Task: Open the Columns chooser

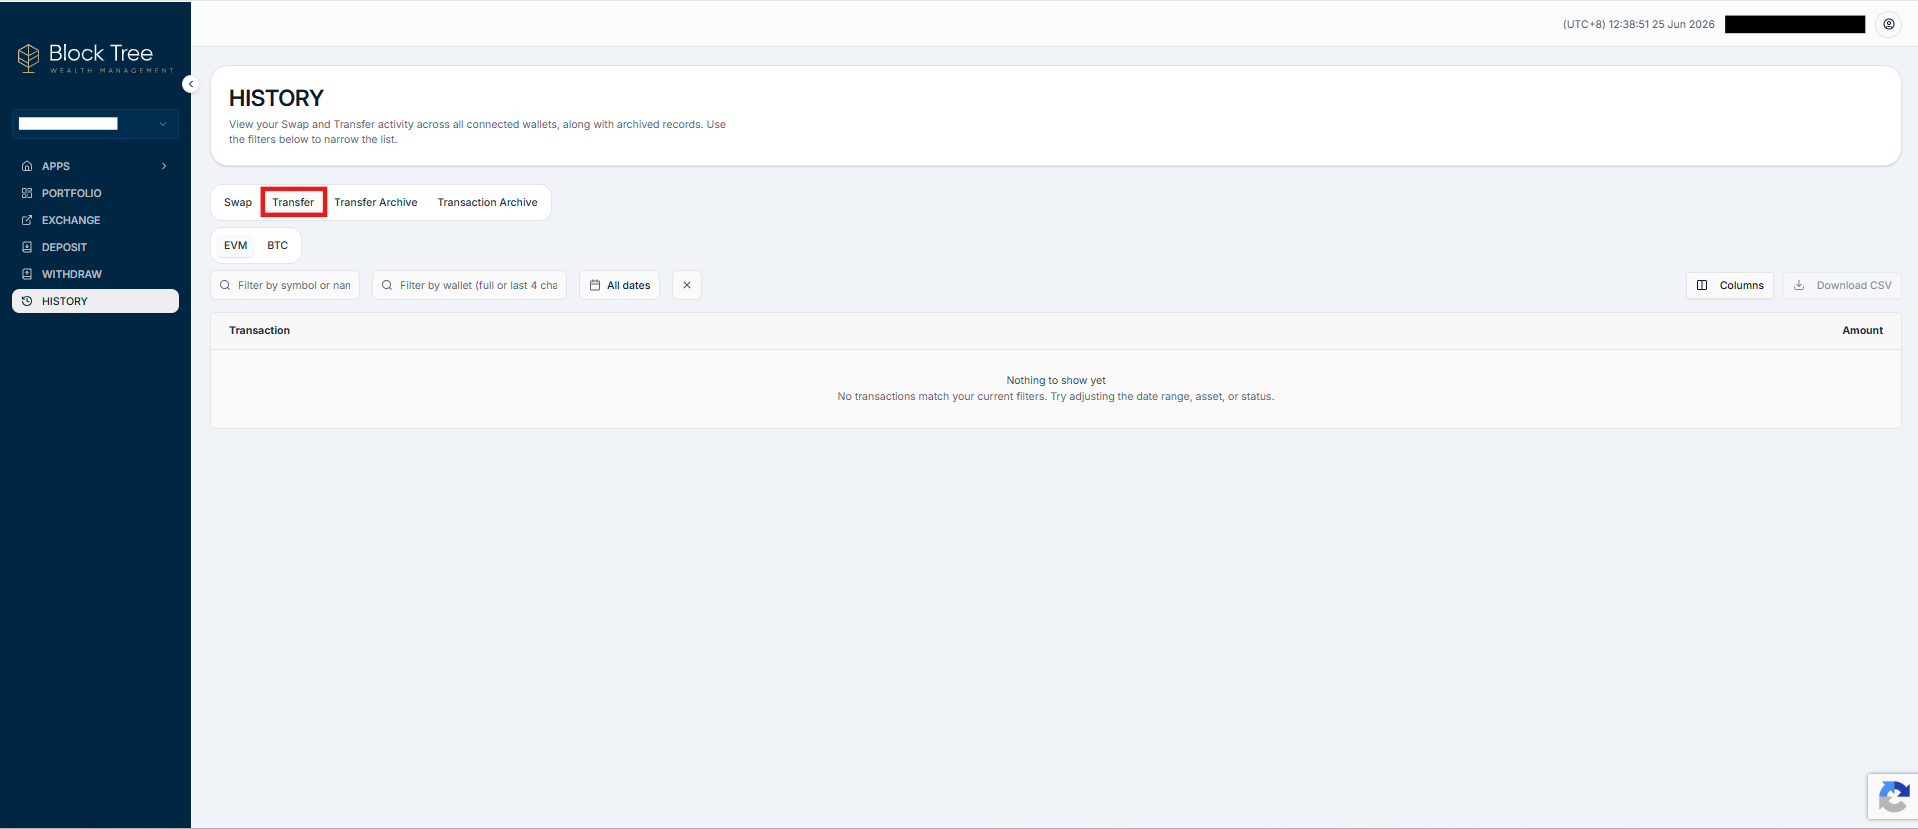Action: pos(1730,285)
